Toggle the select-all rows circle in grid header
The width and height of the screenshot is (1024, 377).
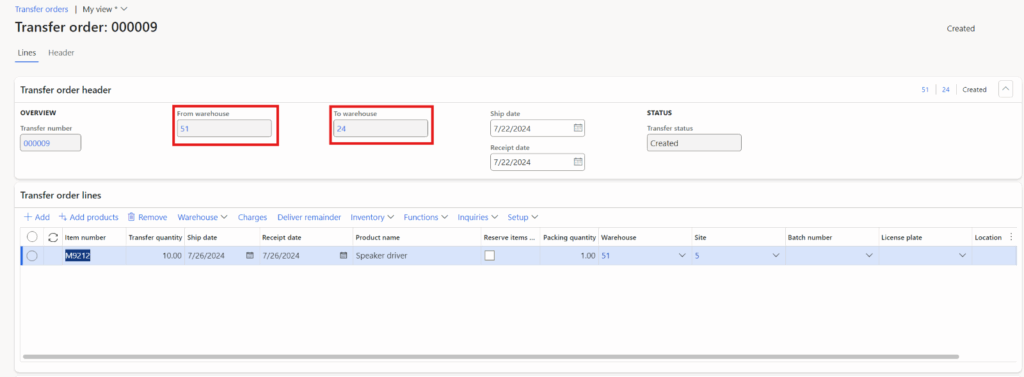coord(32,237)
